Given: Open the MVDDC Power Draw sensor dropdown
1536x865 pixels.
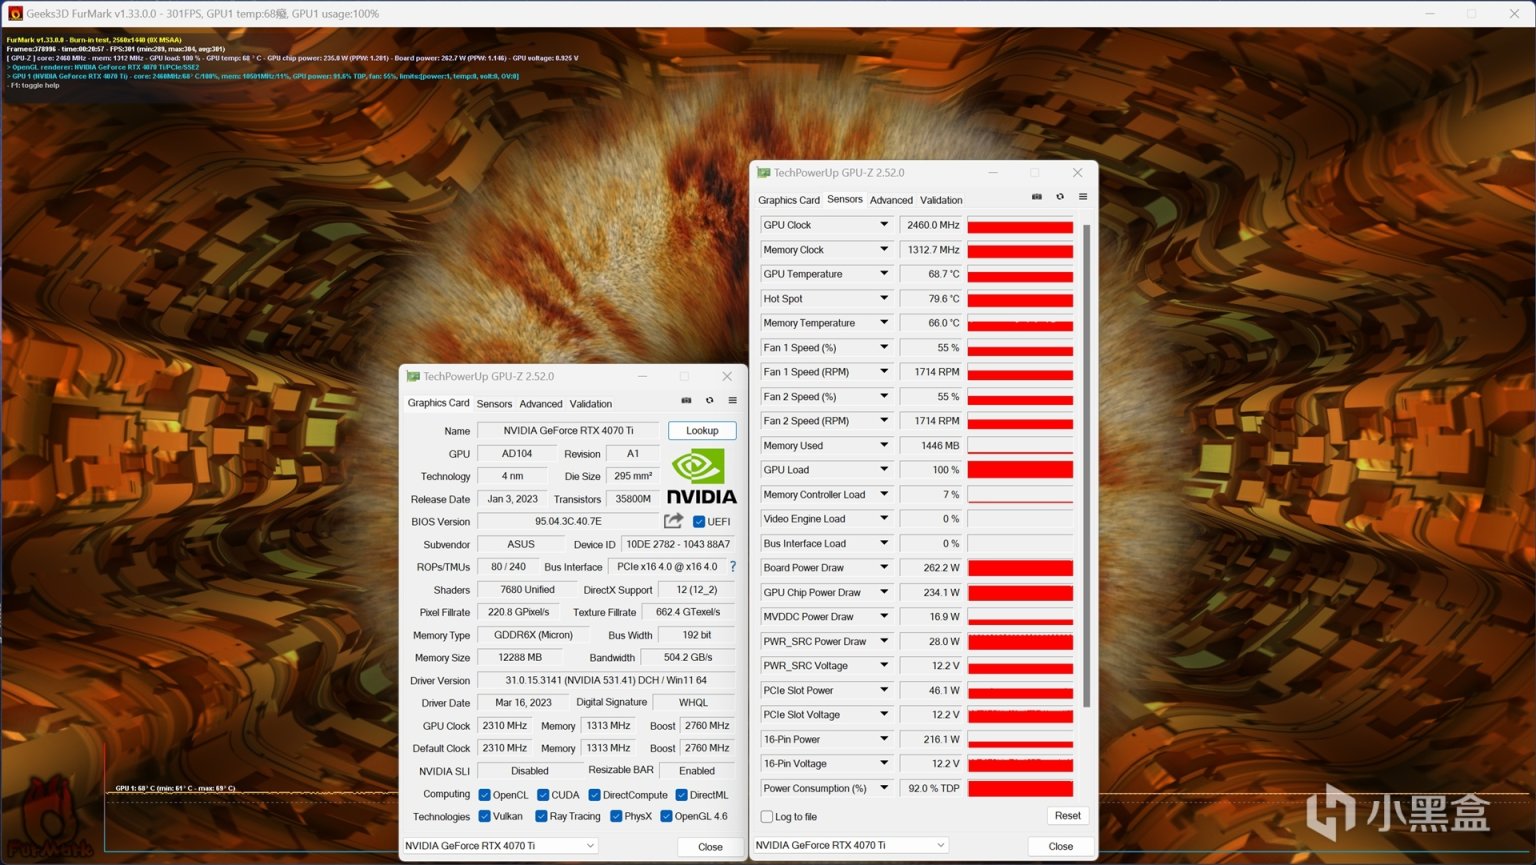Looking at the screenshot, I should click(884, 616).
